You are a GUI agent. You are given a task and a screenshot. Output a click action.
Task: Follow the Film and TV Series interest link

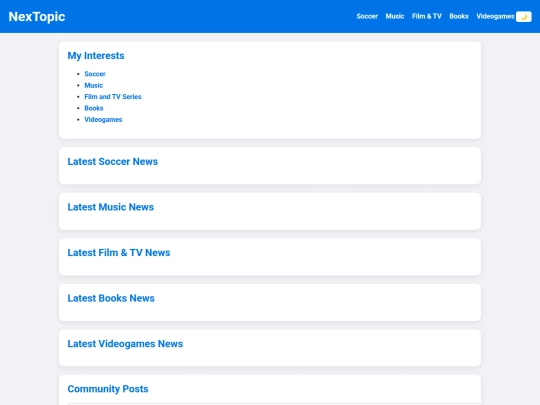click(113, 97)
